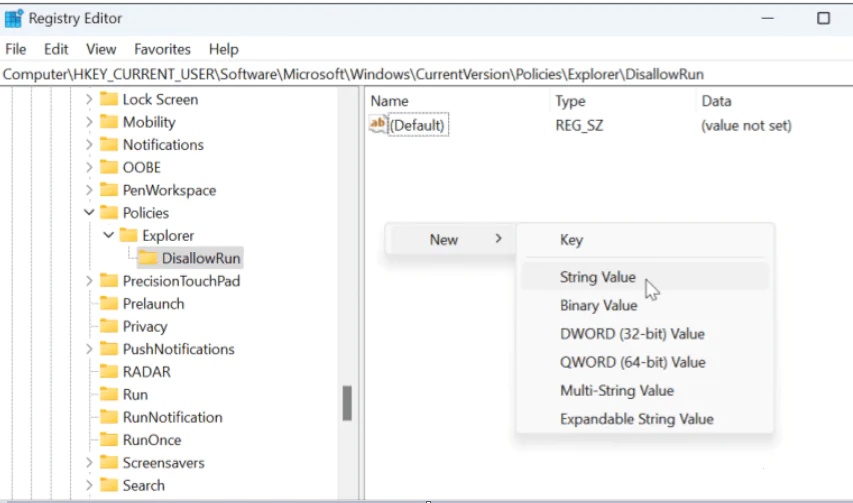Click the Lock Screen folder icon

point(109,99)
